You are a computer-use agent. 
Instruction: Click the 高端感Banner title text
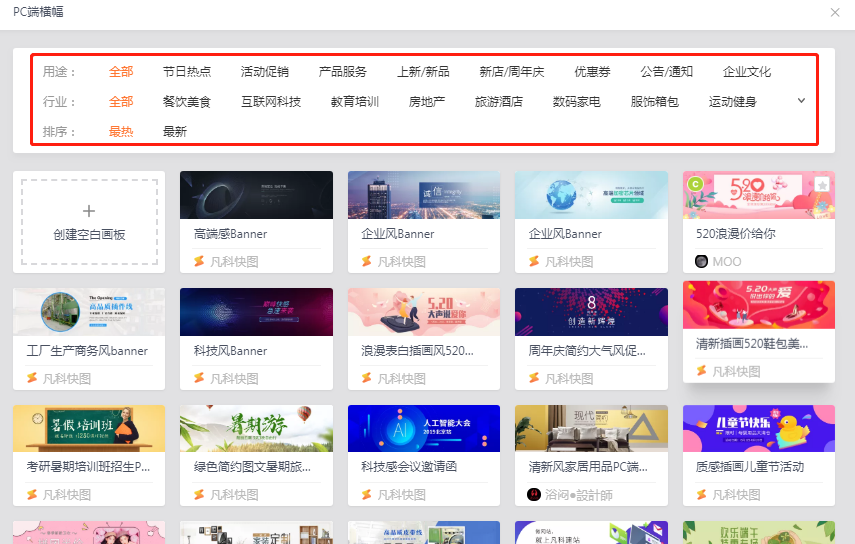click(231, 234)
